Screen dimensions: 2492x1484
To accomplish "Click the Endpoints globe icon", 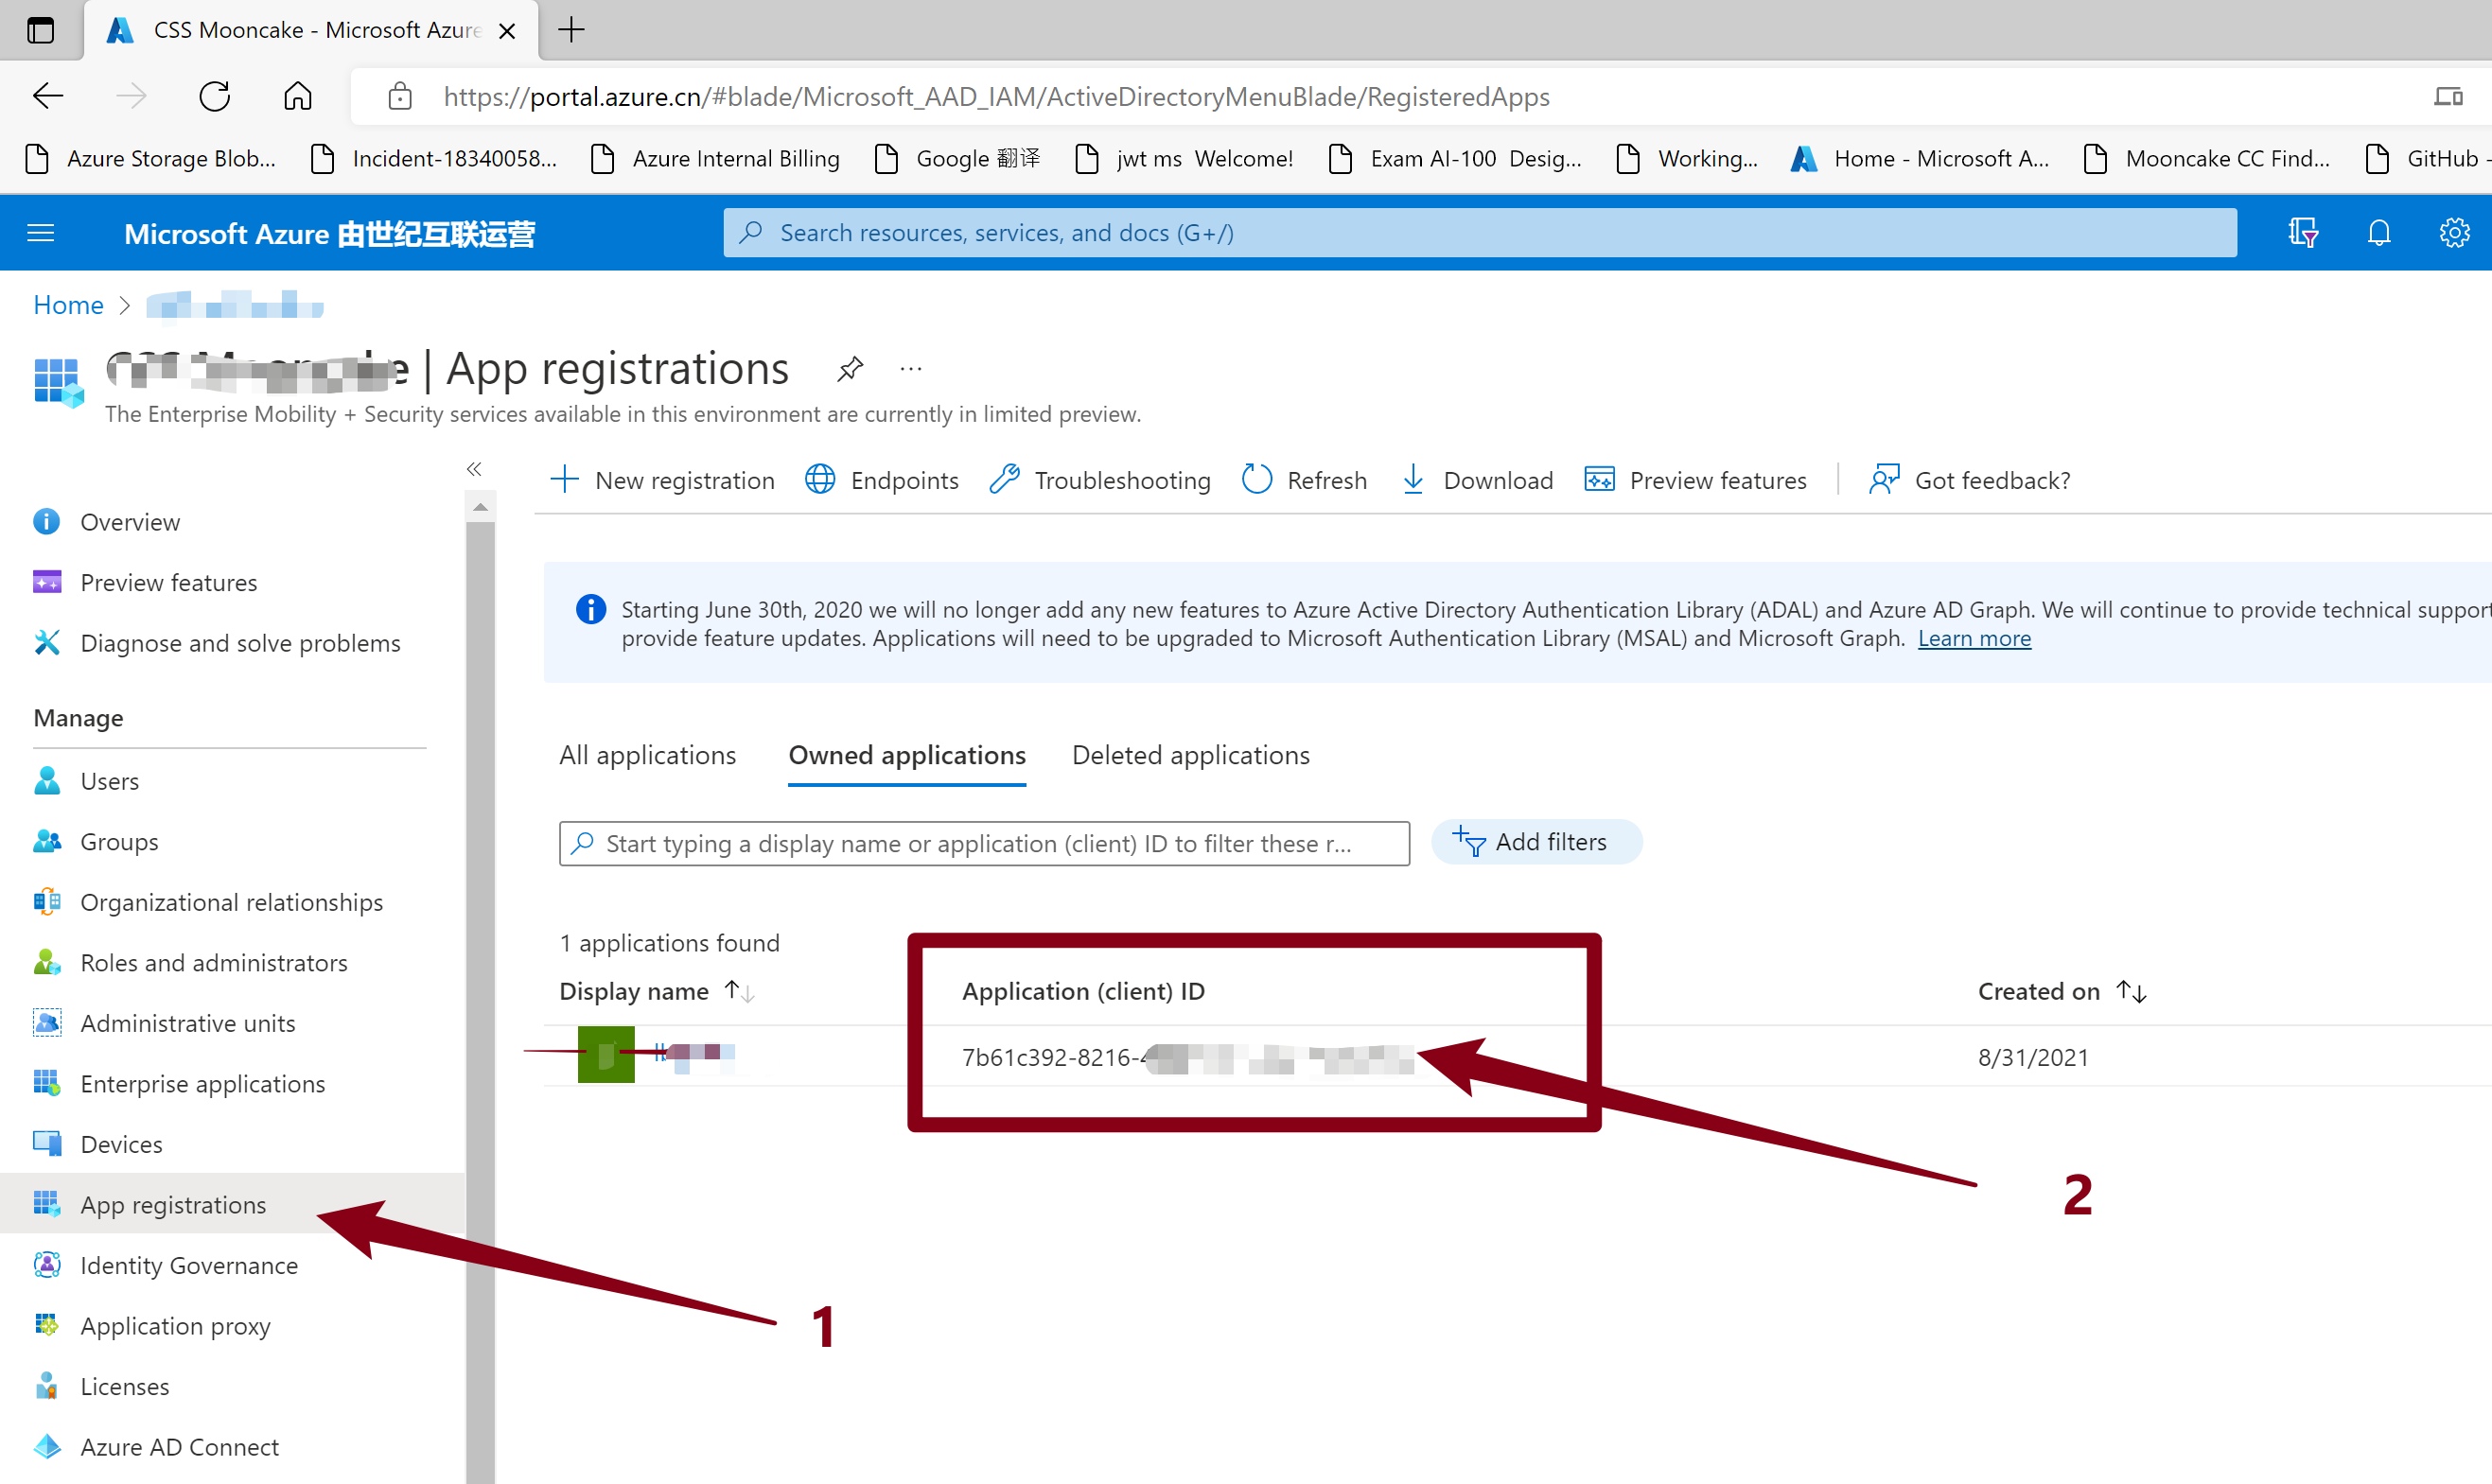I will click(x=820, y=480).
